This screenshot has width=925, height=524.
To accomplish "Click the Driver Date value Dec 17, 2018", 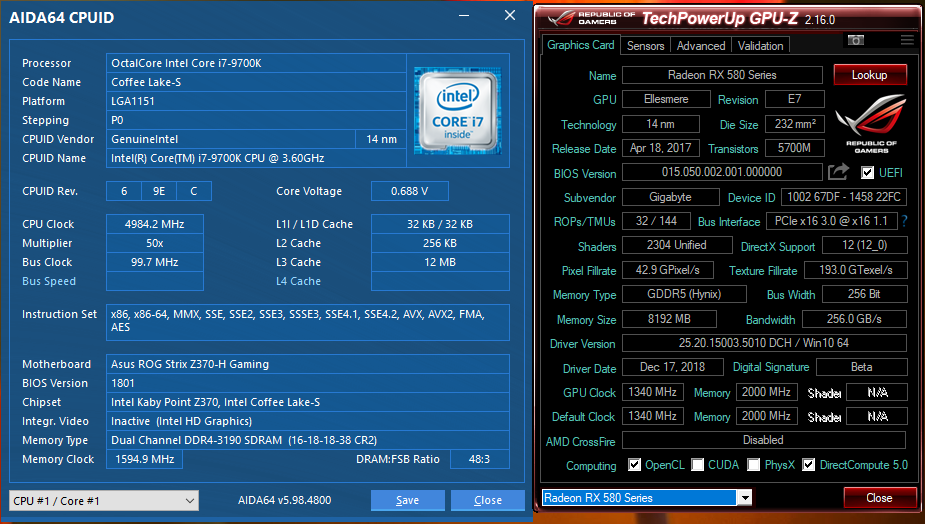I will click(x=673, y=367).
